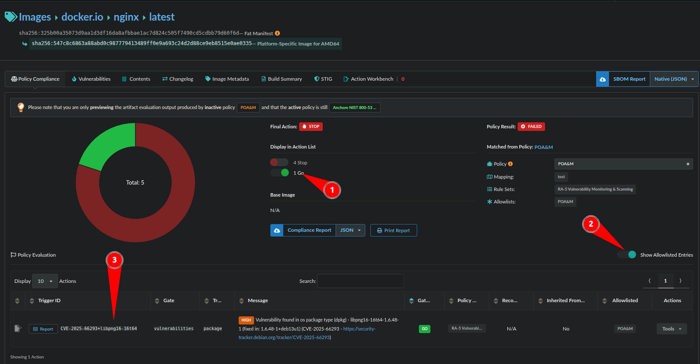The width and height of the screenshot is (700, 364).
Task: Open the Display 10 actions dropdown
Action: tap(45, 281)
